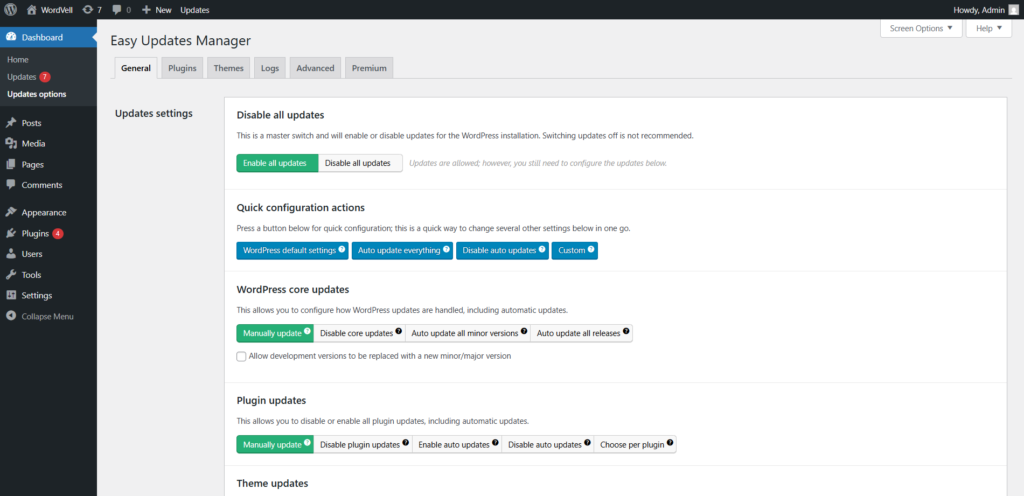The width and height of the screenshot is (1024, 496).
Task: Click the Plugins plug icon in the sidebar
Action: [x=11, y=233]
